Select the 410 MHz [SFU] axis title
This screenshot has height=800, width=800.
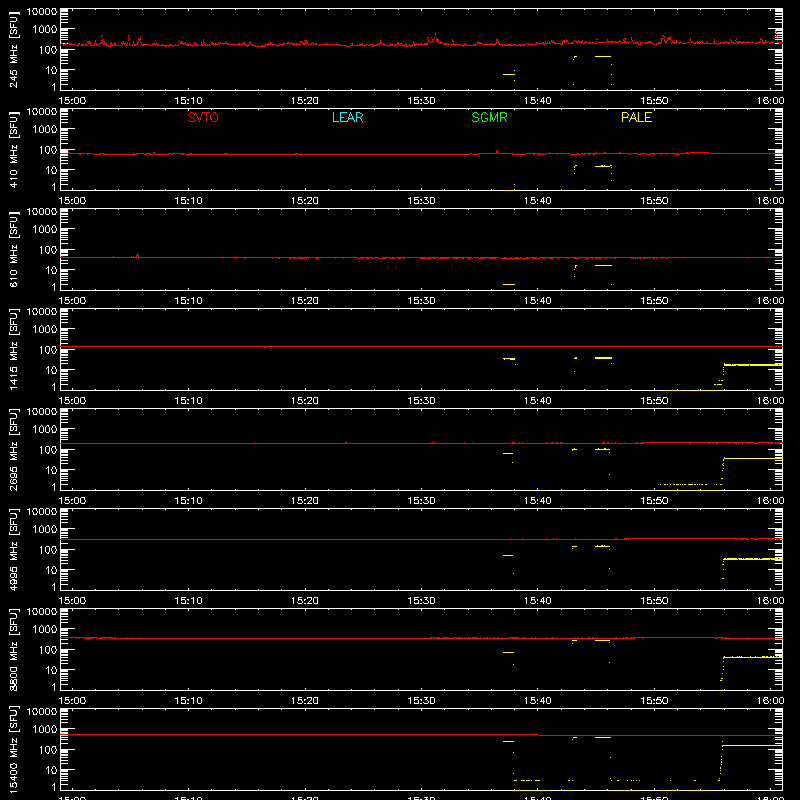pos(14,149)
